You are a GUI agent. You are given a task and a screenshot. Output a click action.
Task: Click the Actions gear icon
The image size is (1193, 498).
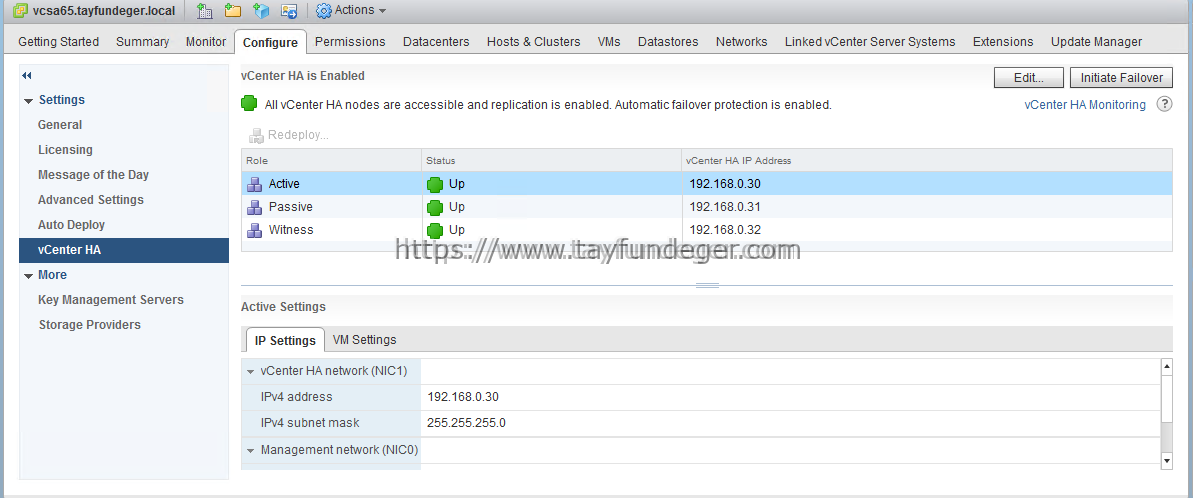click(x=323, y=11)
